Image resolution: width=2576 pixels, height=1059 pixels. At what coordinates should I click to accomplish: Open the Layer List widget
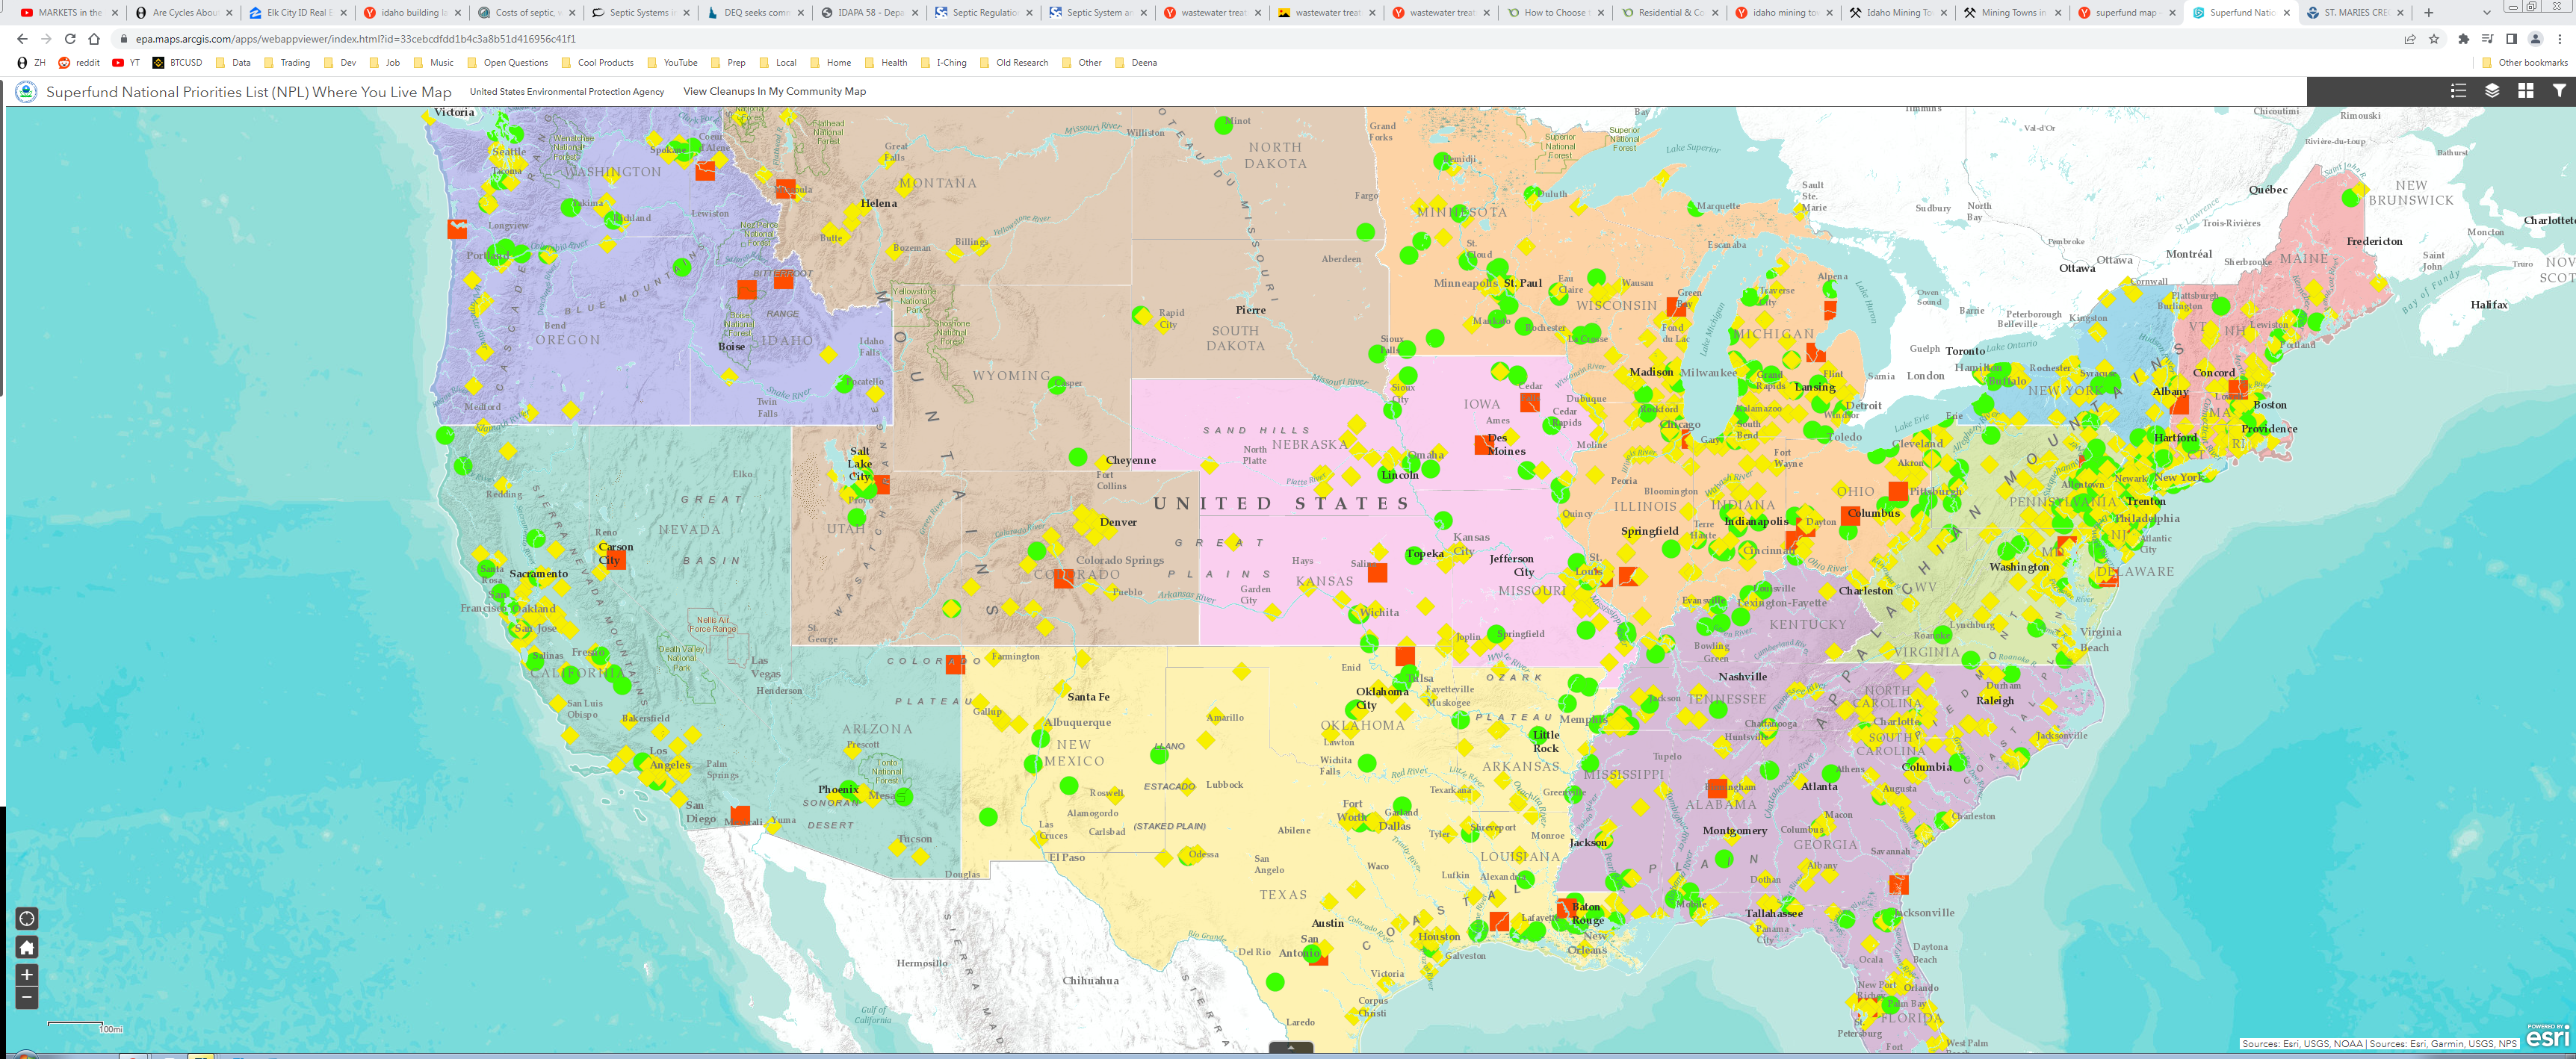pos(2492,91)
